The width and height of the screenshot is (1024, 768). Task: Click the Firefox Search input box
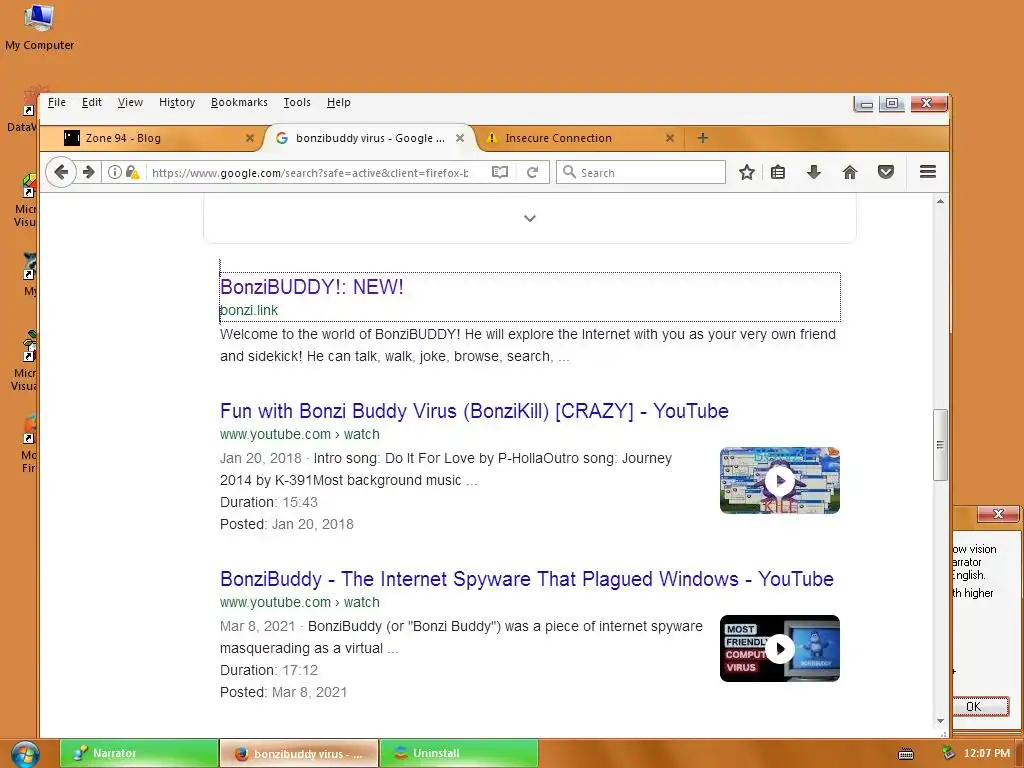point(641,172)
